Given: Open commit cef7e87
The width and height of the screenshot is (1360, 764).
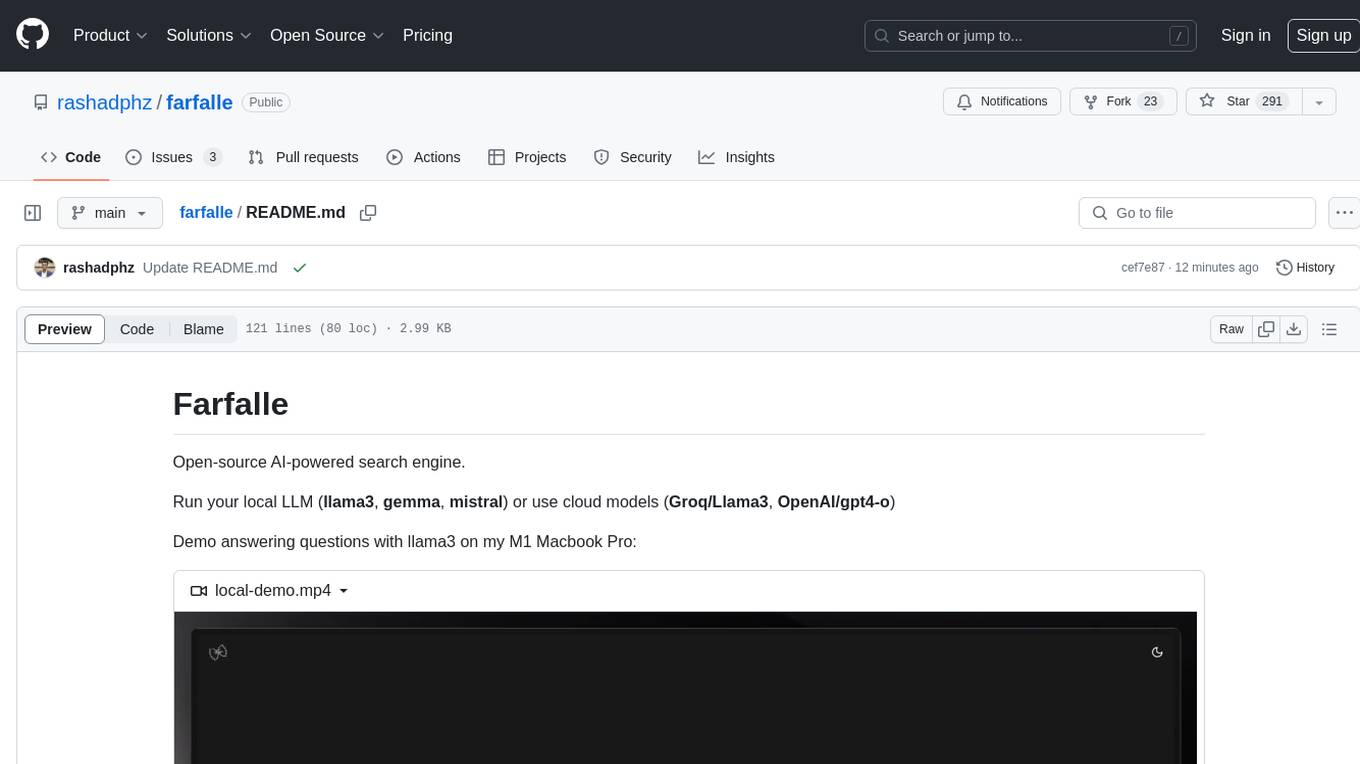Looking at the screenshot, I should (x=1143, y=268).
